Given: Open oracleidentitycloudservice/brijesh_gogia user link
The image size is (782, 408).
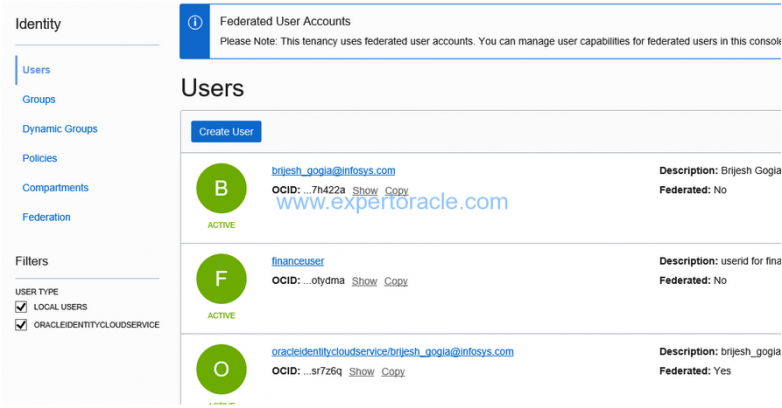Looking at the screenshot, I should pos(392,352).
